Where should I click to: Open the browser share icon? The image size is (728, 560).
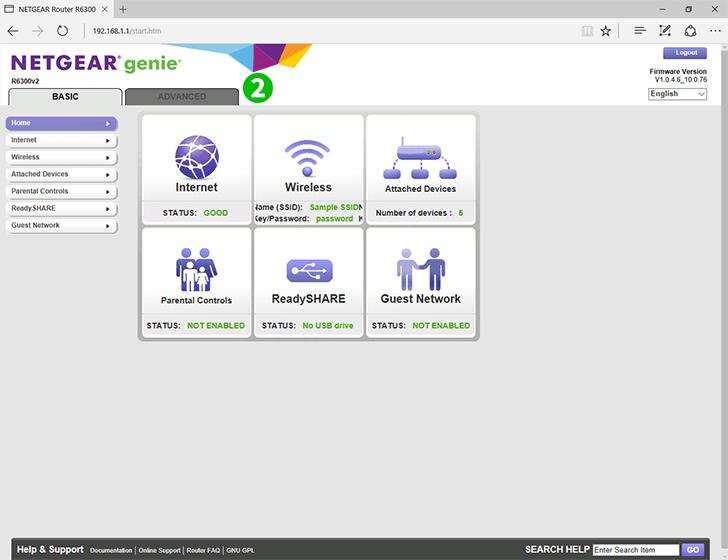coord(690,31)
